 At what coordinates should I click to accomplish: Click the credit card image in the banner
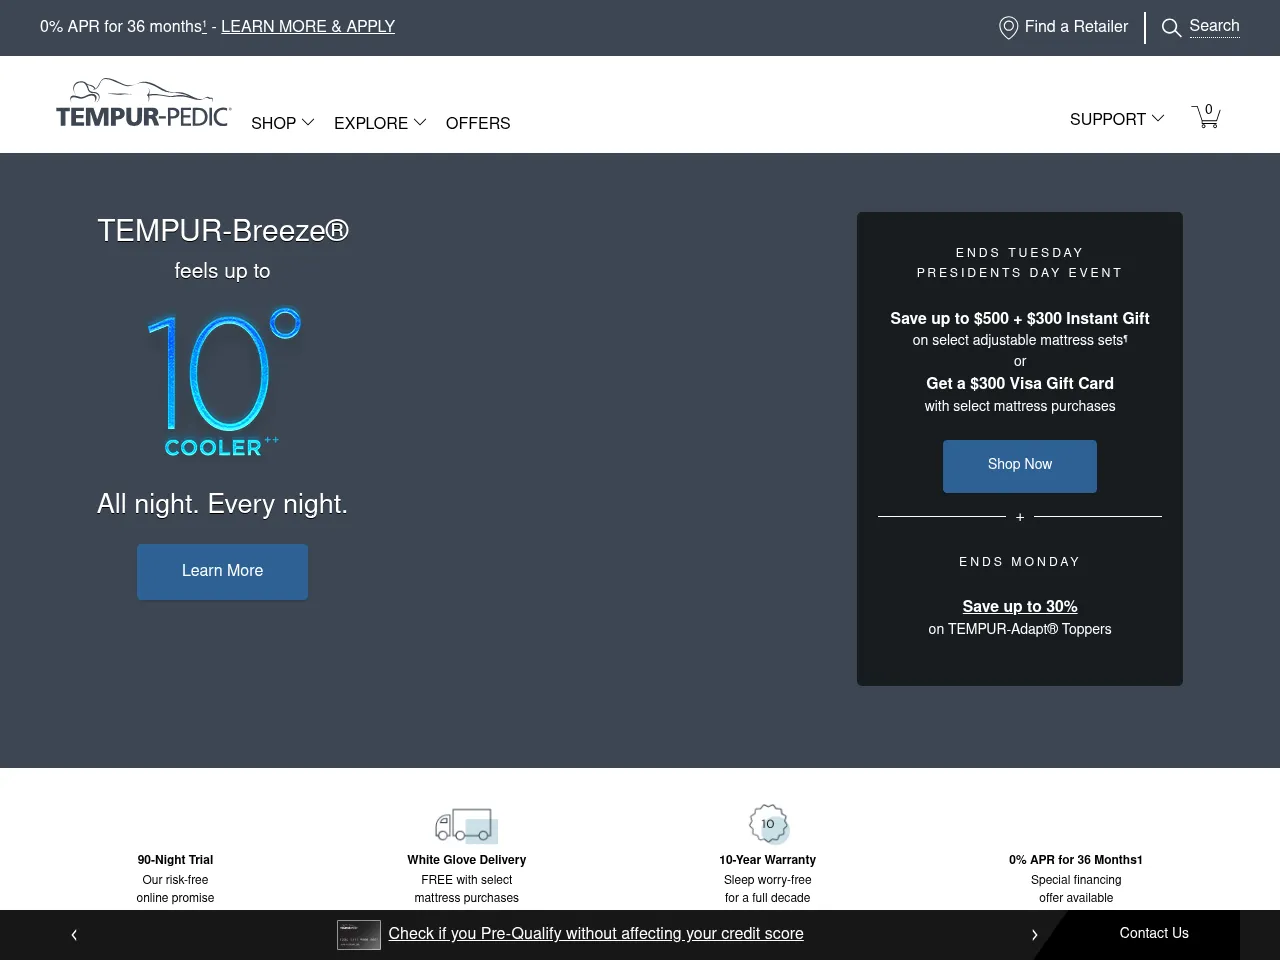(x=358, y=934)
